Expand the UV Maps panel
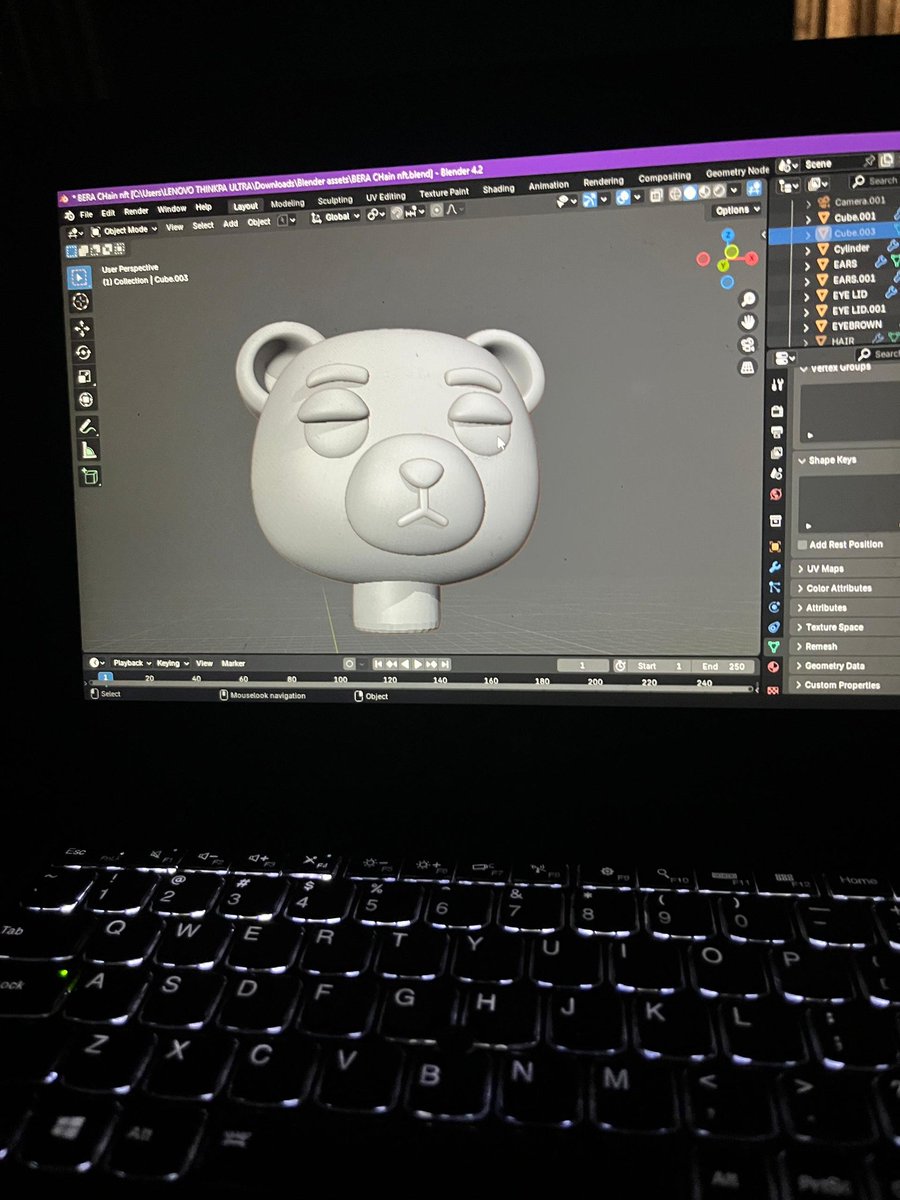 coord(845,569)
